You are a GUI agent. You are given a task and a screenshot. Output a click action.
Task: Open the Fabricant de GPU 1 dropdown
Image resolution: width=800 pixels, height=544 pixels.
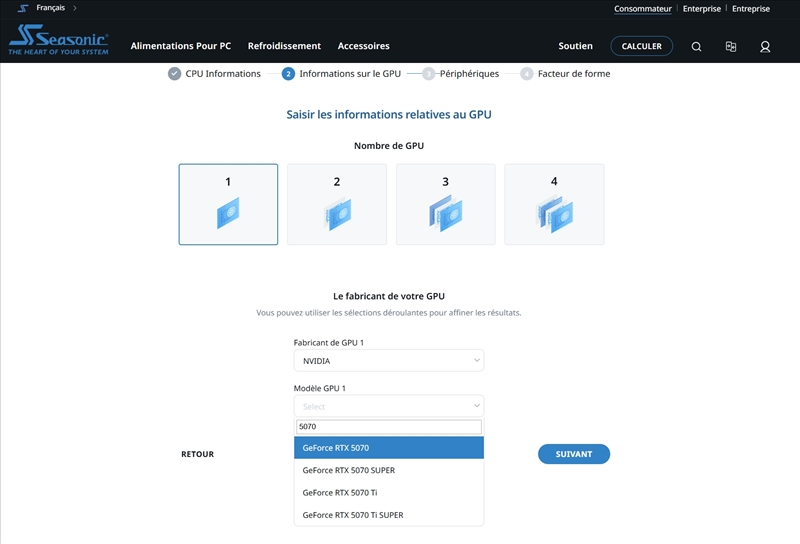pos(388,360)
